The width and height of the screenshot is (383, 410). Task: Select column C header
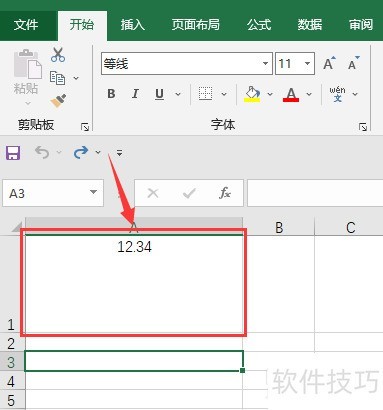tap(349, 227)
